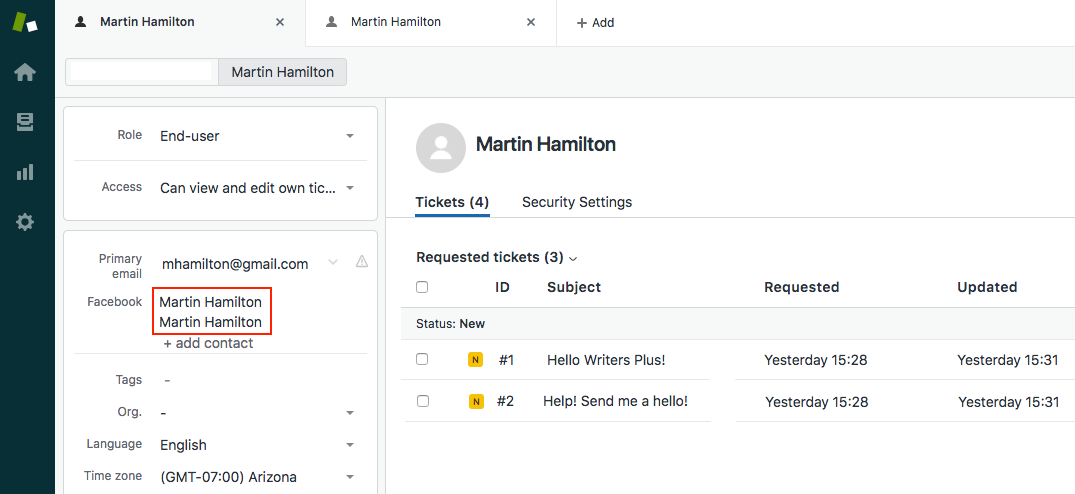Click Martin Hamilton's profile avatar
1075x494 pixels.
coord(440,148)
